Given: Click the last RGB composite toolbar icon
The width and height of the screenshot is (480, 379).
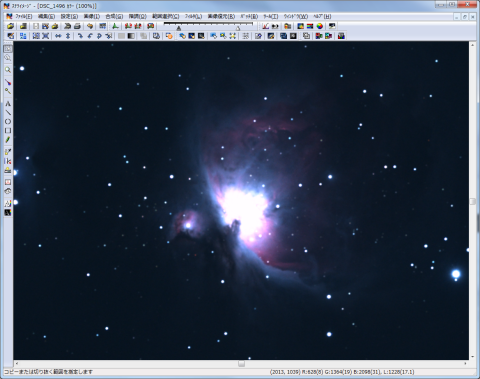Looking at the screenshot, I should click(x=341, y=36).
